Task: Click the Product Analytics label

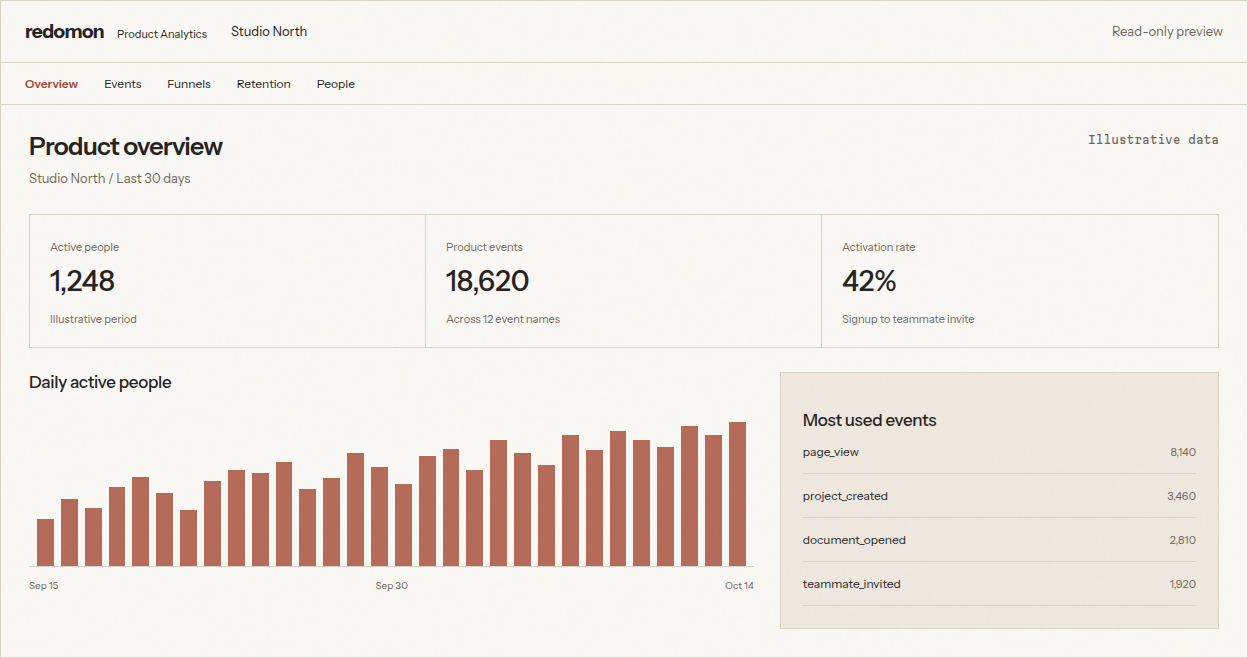Action: pos(162,34)
